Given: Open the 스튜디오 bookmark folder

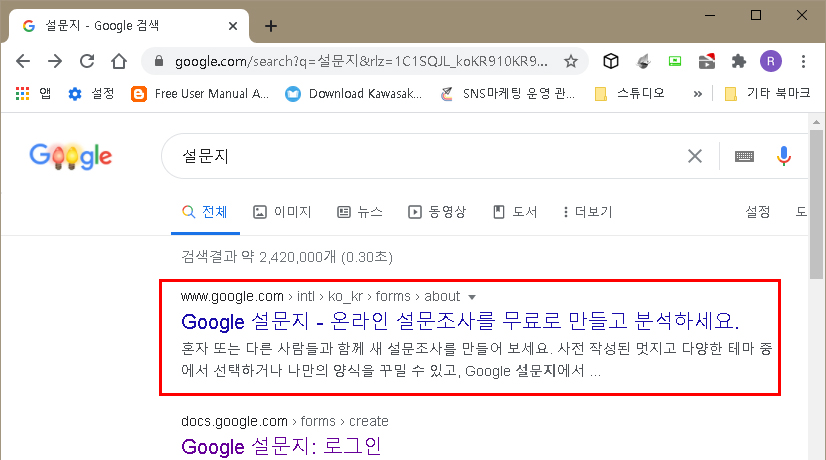Looking at the screenshot, I should click(629, 94).
